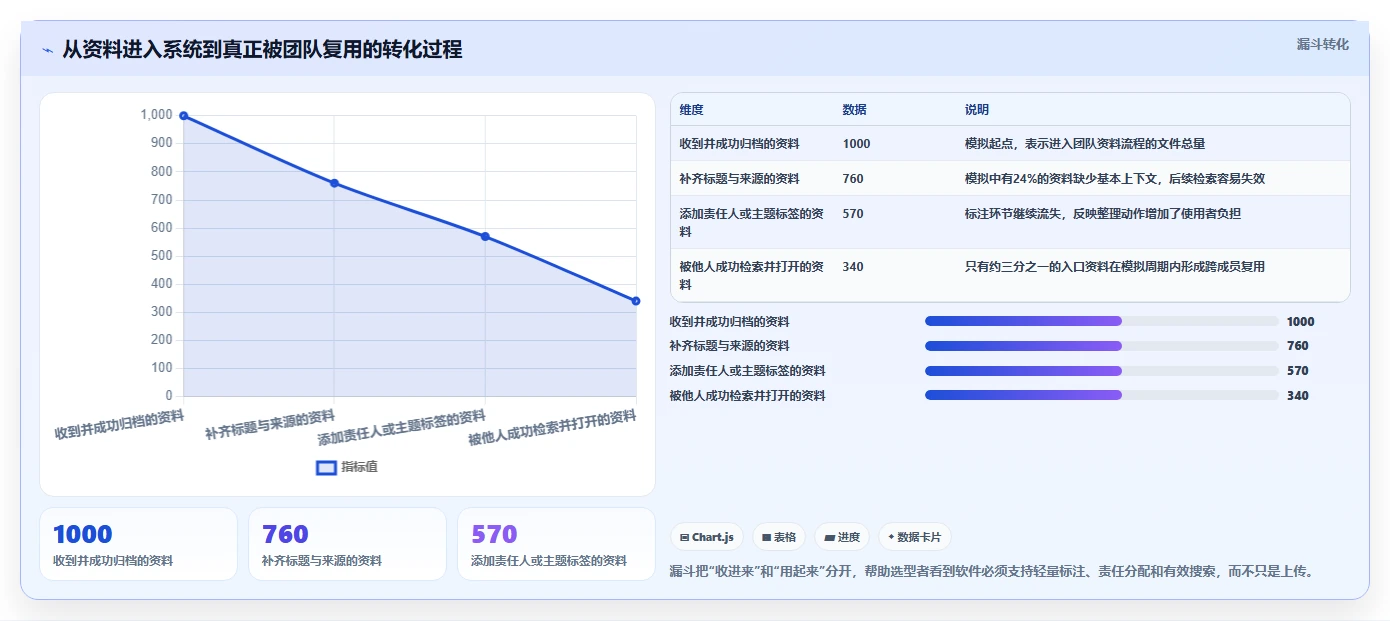Click the summary sentence starting with 漏斗把
The height and width of the screenshot is (621, 1390).
991,572
